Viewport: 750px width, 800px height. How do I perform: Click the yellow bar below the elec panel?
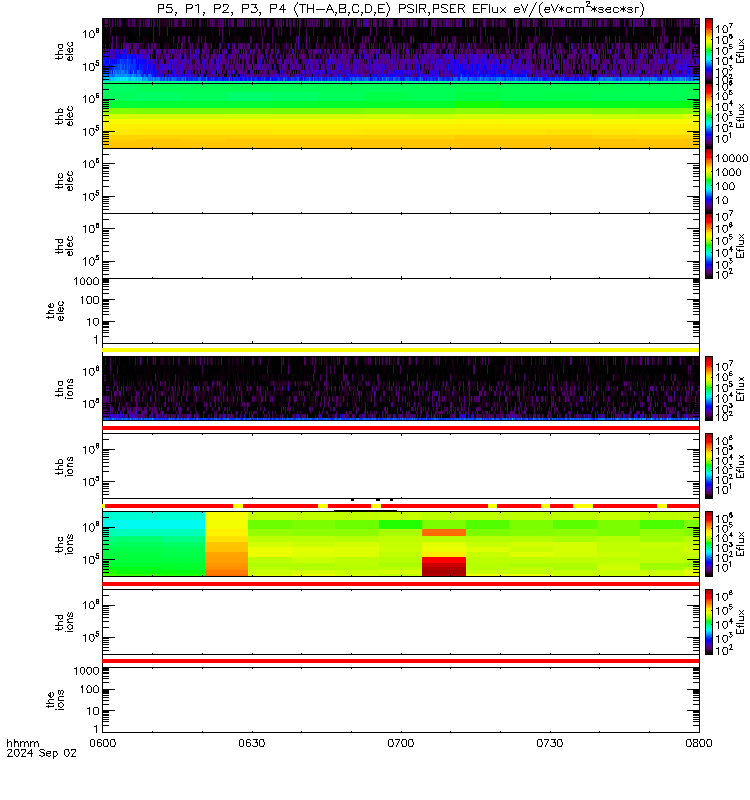[401, 350]
